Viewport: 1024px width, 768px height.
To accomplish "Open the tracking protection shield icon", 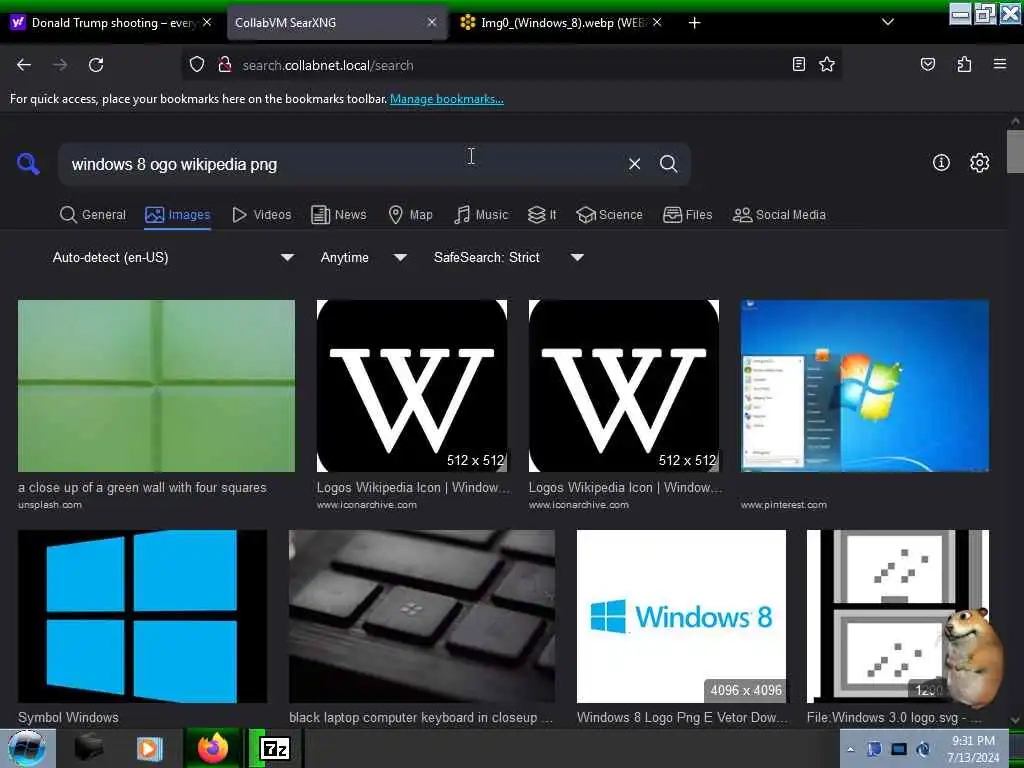I will pyautogui.click(x=197, y=65).
